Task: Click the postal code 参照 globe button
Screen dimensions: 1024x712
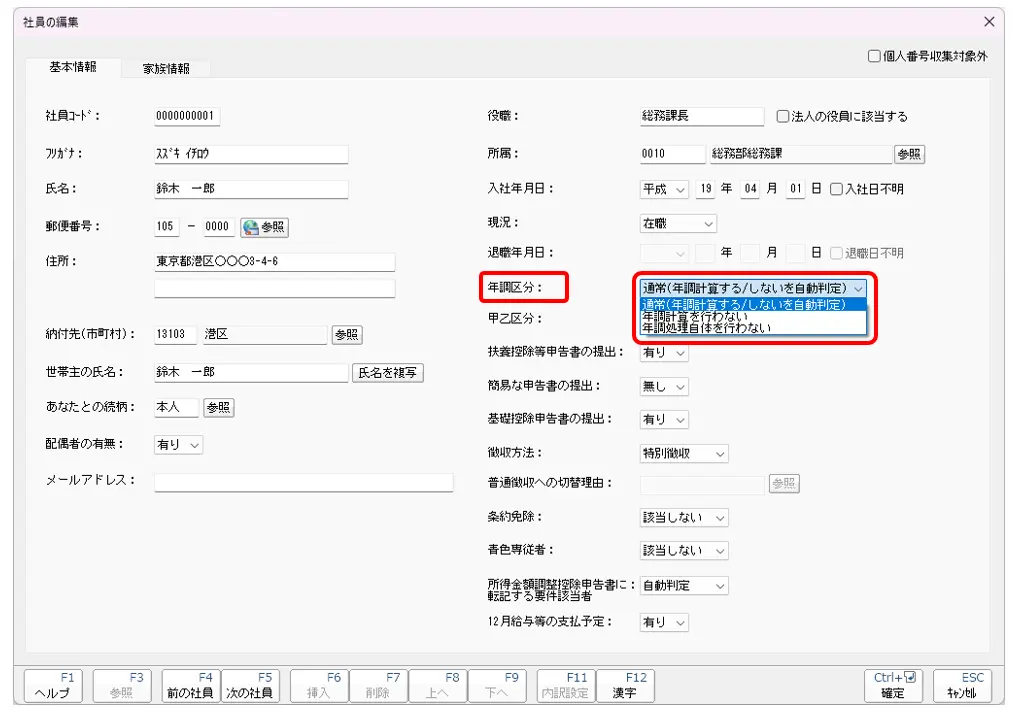Action: coord(264,227)
